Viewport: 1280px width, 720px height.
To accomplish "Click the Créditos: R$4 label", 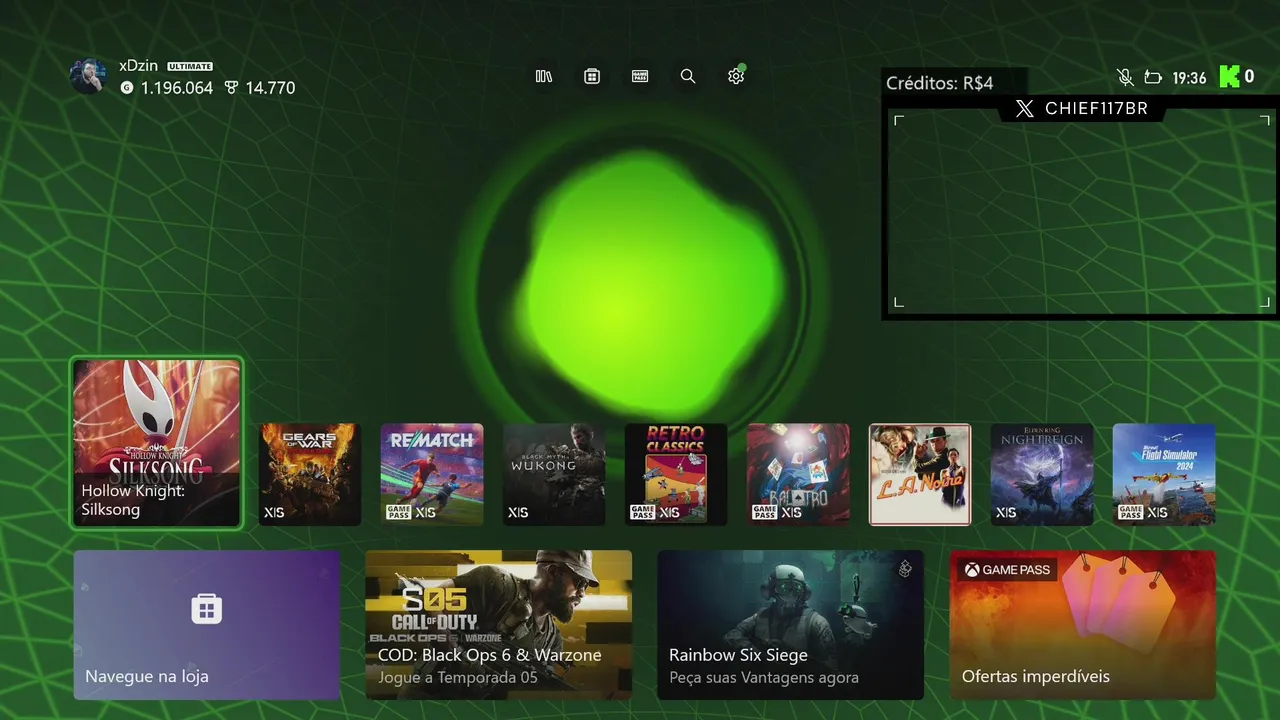I will [940, 83].
